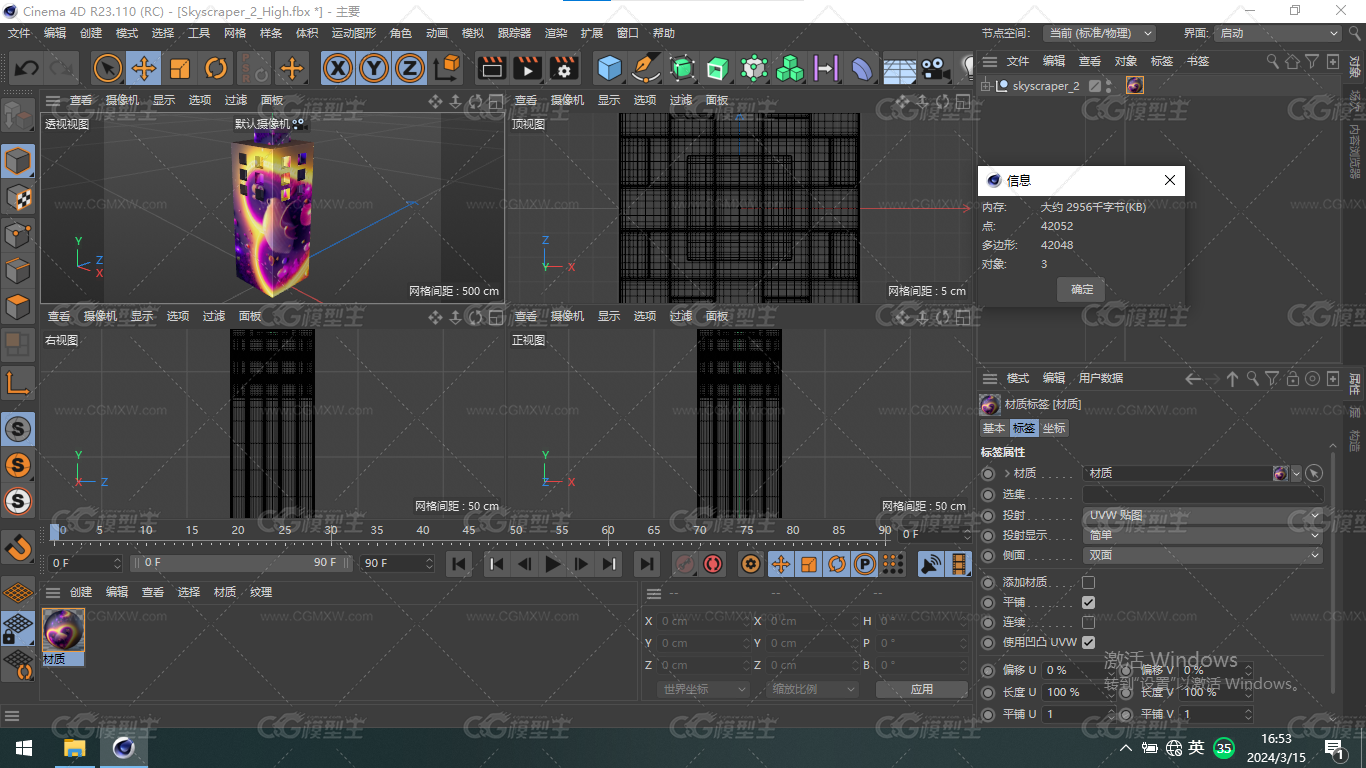Viewport: 1366px width, 768px height.
Task: Tick the 连续 checkbox
Action: (1088, 622)
